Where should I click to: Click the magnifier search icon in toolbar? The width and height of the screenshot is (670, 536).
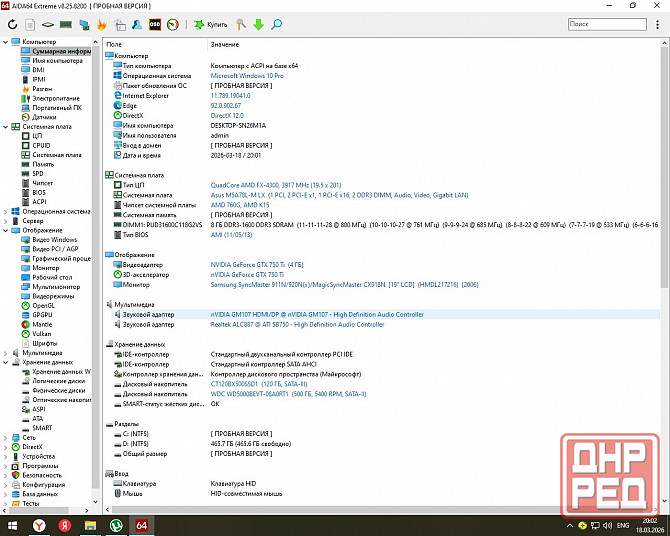(277, 23)
